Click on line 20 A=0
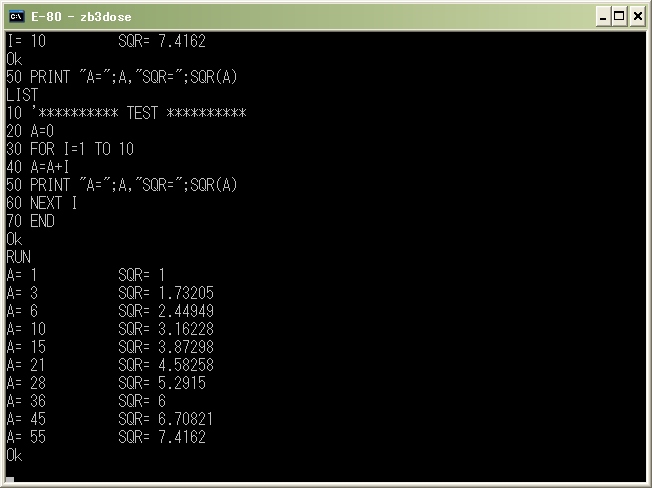 (30, 131)
